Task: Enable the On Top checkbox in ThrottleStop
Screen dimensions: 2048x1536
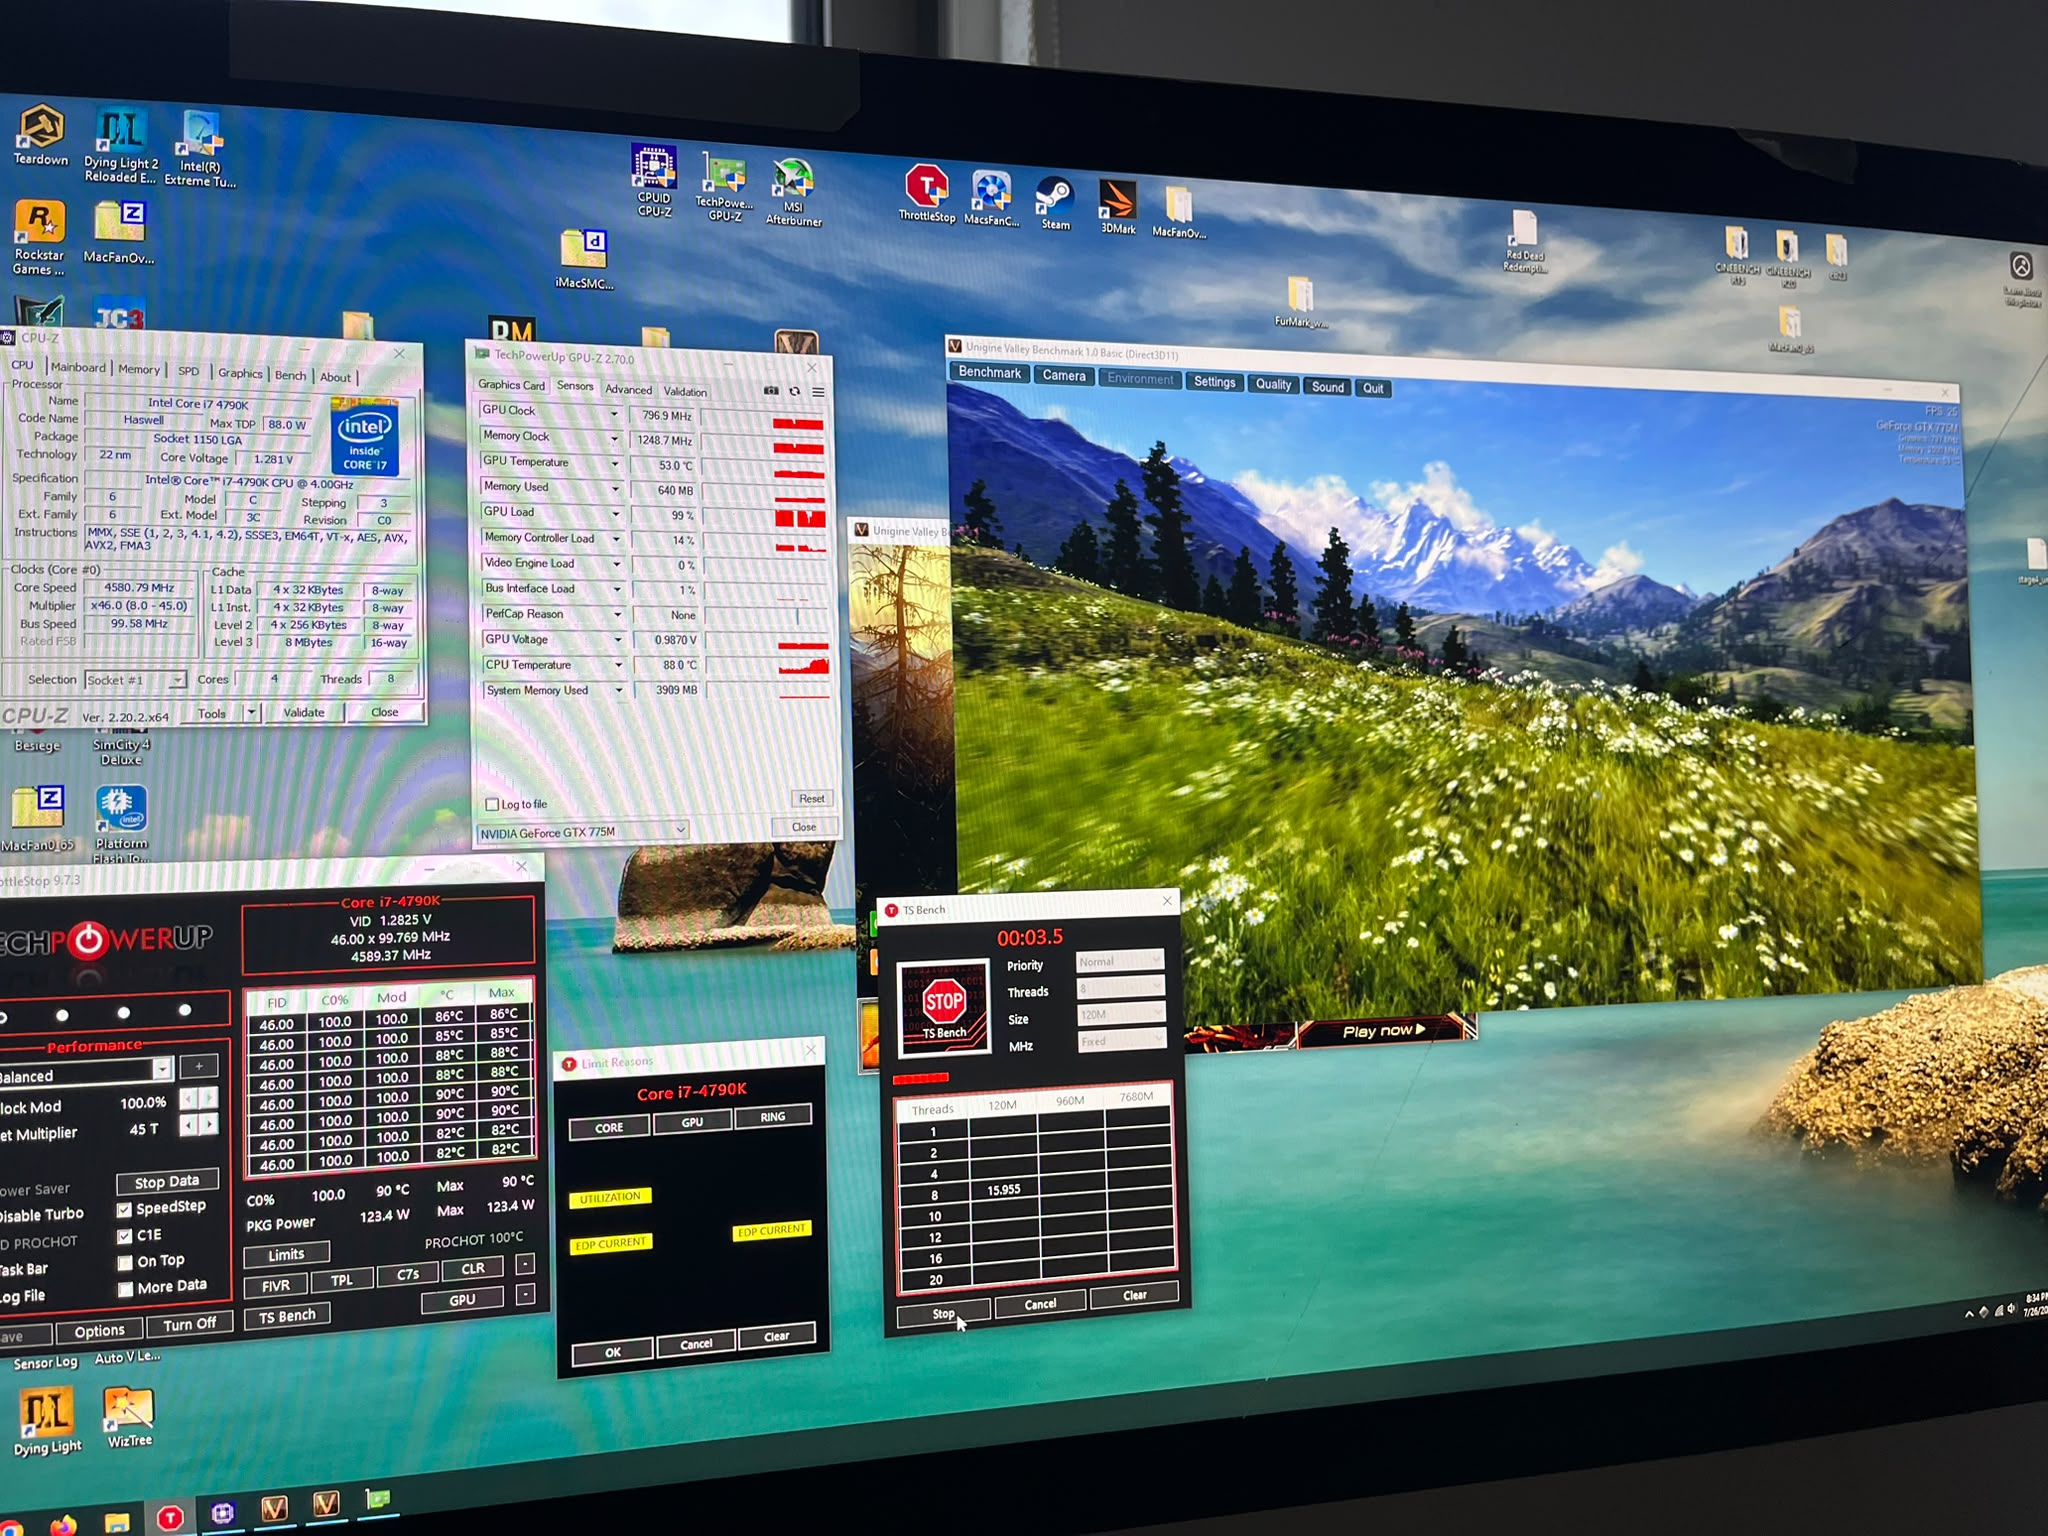Action: click(x=125, y=1263)
